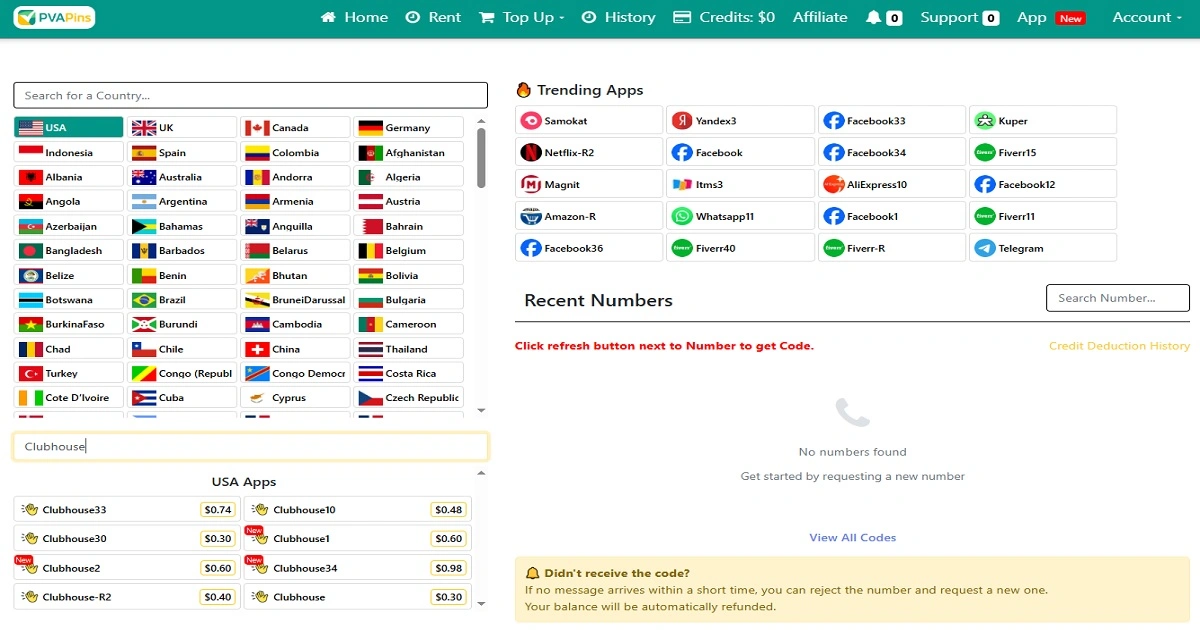Pick the Fiverr15 app
1200x630 pixels.
click(x=1043, y=152)
